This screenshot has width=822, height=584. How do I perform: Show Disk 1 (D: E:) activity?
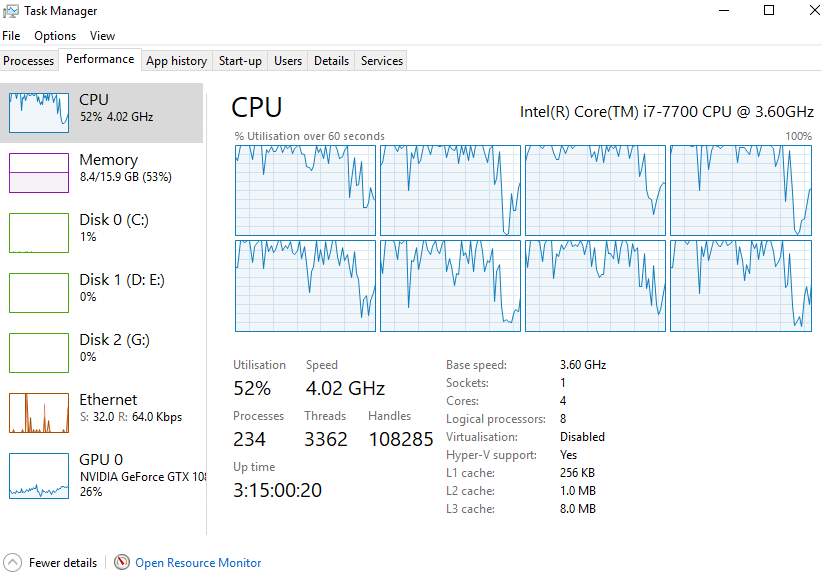point(39,292)
